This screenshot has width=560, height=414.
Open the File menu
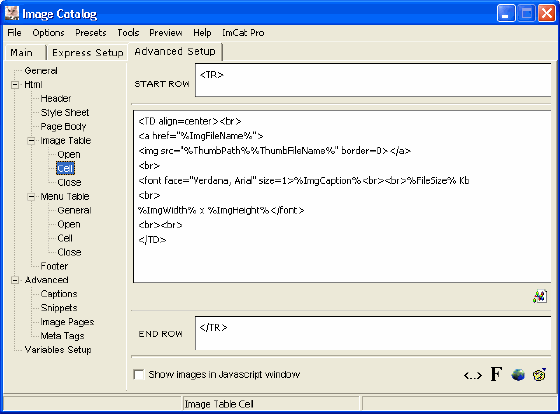(14, 33)
